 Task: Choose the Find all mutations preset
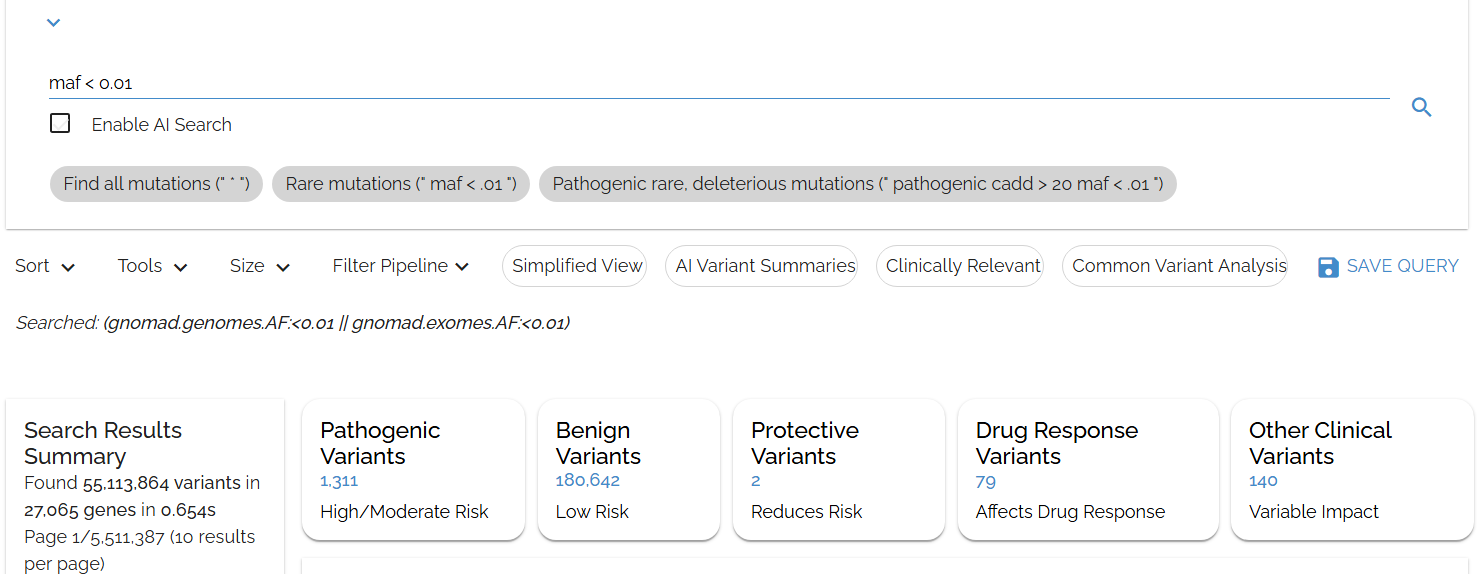click(x=156, y=184)
